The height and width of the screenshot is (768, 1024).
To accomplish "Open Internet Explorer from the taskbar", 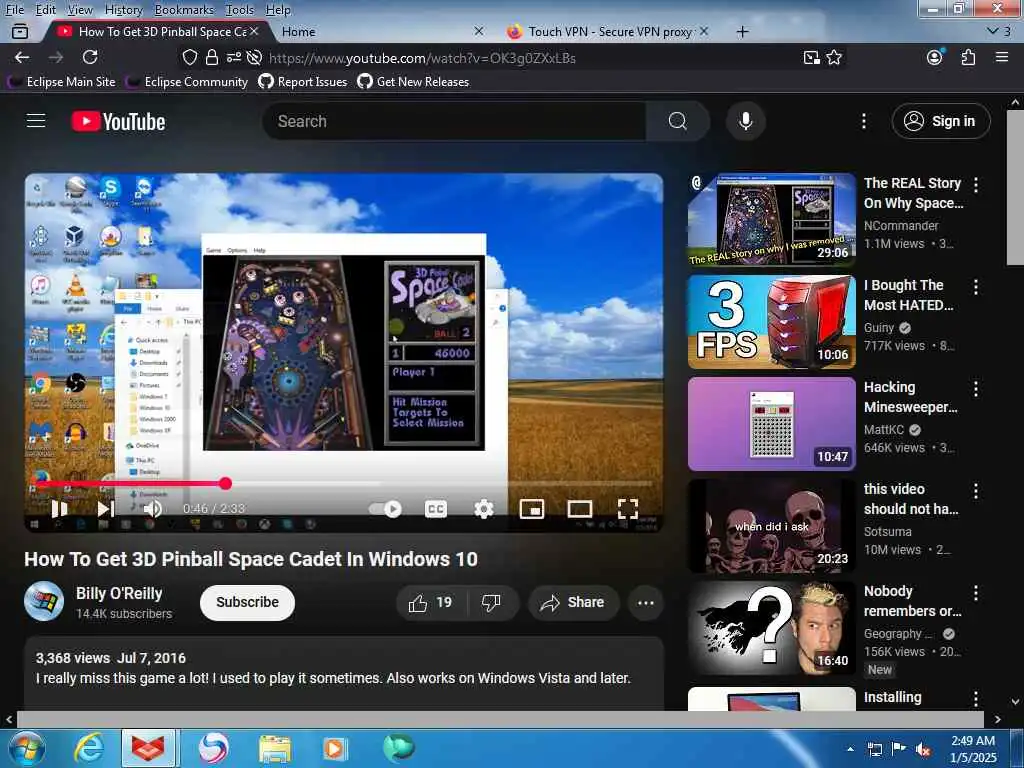I will coord(88,748).
